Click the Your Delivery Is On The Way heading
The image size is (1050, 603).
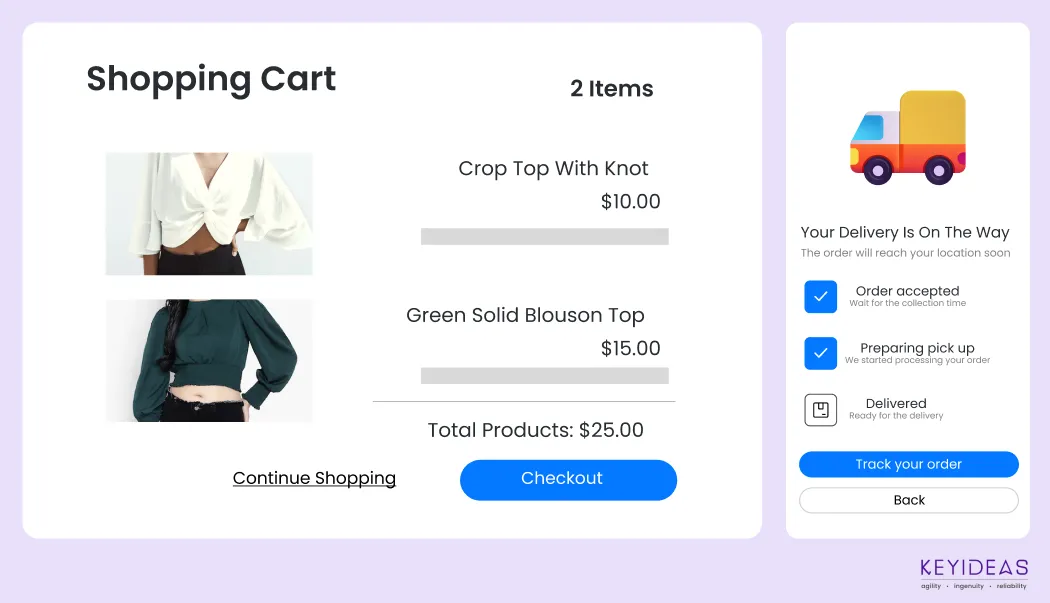pos(905,233)
